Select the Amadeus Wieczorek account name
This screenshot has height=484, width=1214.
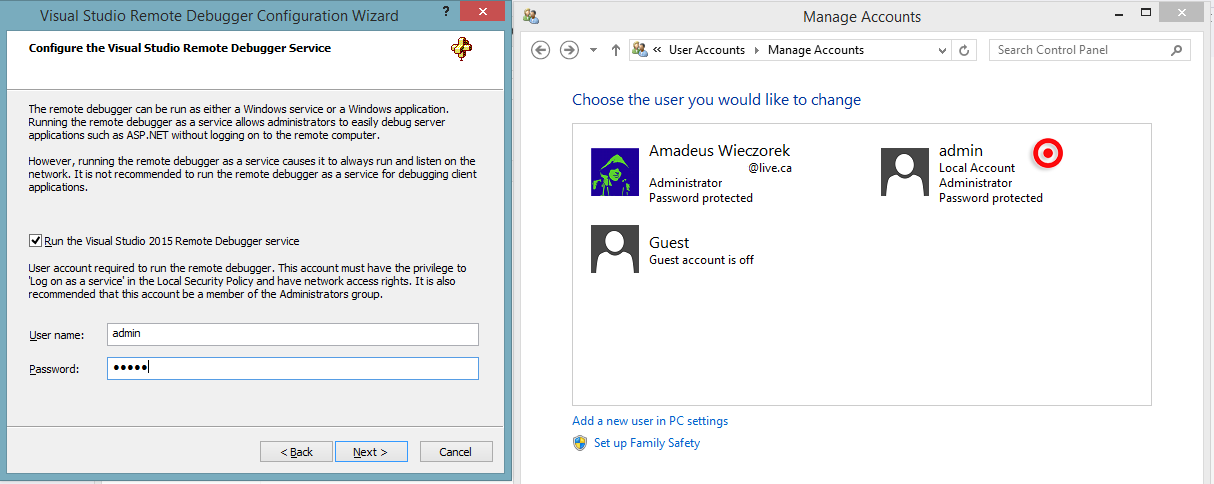719,151
